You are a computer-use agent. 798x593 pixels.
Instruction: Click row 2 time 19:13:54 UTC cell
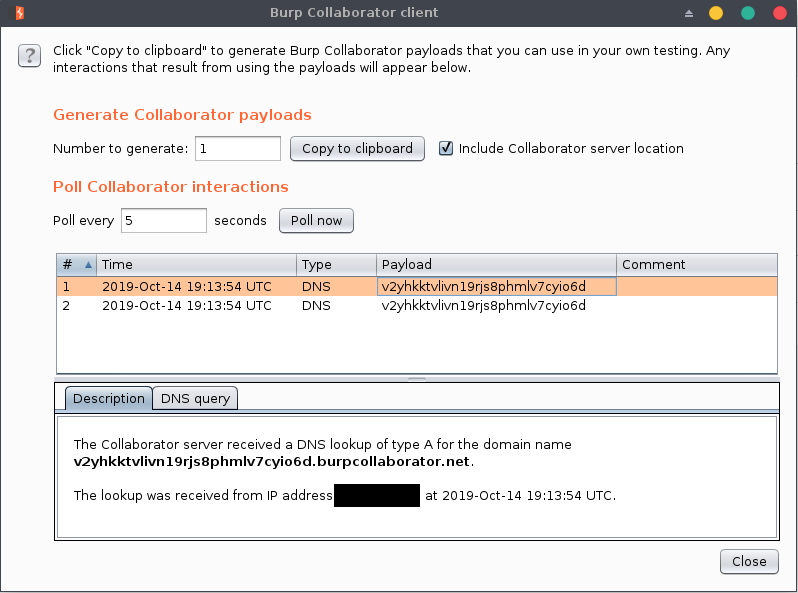pos(196,305)
